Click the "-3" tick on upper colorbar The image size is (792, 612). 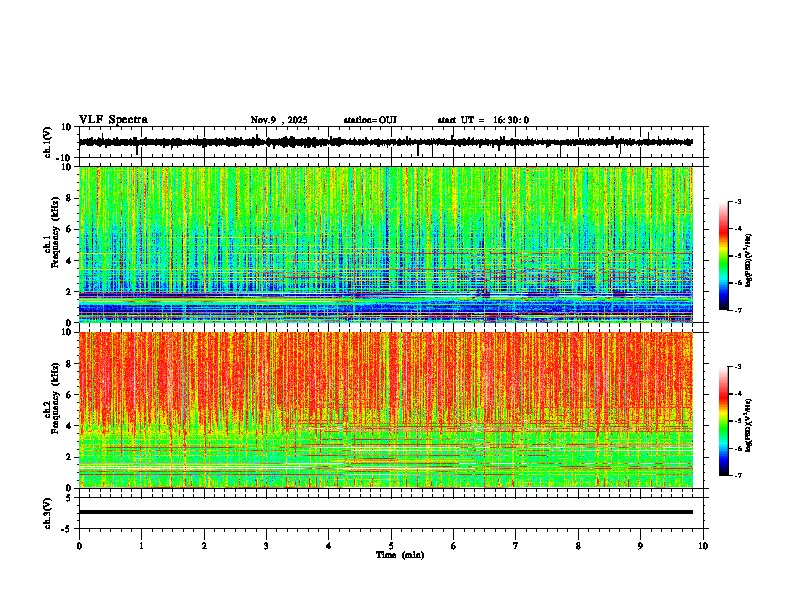pyautogui.click(x=737, y=201)
